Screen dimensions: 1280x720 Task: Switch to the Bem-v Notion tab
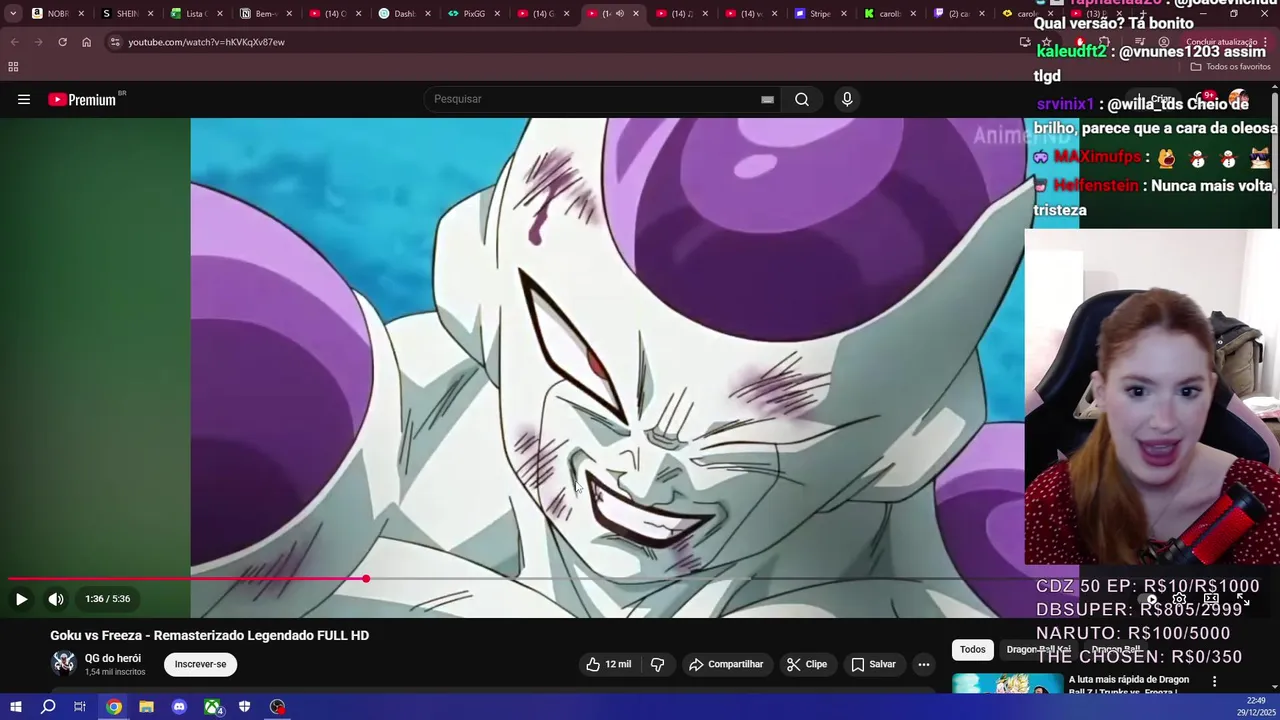(265, 14)
